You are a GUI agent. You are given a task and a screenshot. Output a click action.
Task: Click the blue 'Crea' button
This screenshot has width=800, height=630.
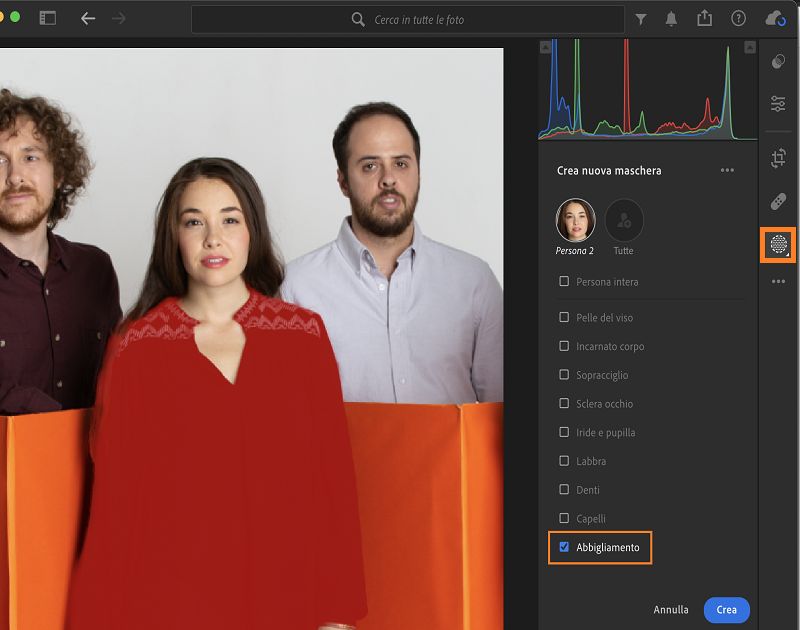[x=727, y=610]
